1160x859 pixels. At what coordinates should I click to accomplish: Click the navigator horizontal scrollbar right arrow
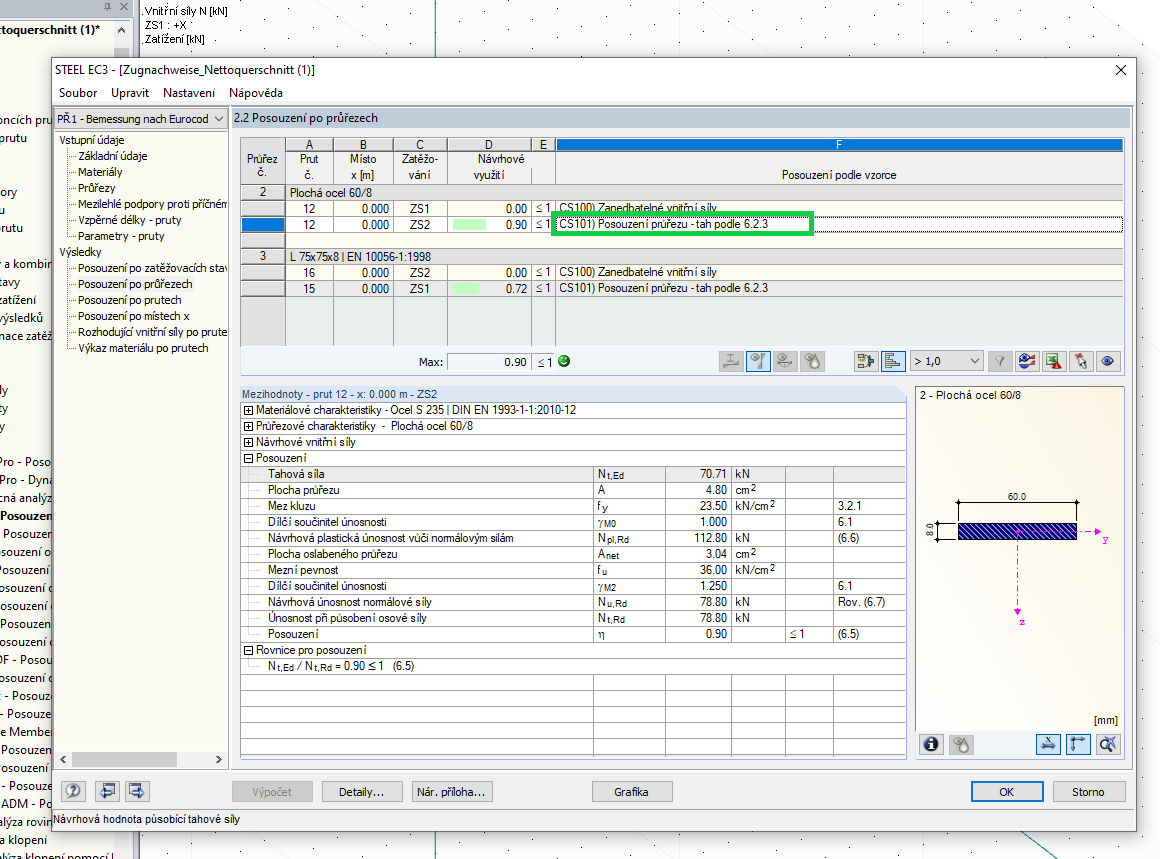coord(218,759)
